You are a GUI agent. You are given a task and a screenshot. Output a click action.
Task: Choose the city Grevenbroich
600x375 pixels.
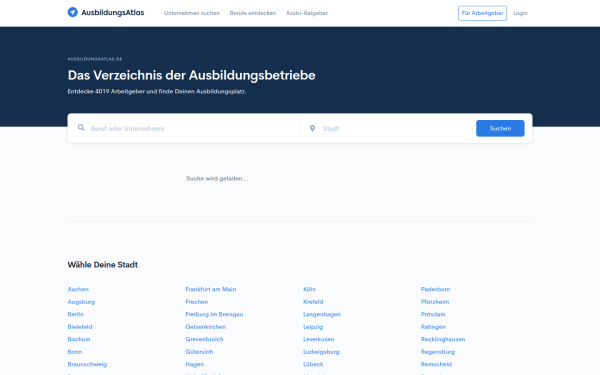pos(204,339)
